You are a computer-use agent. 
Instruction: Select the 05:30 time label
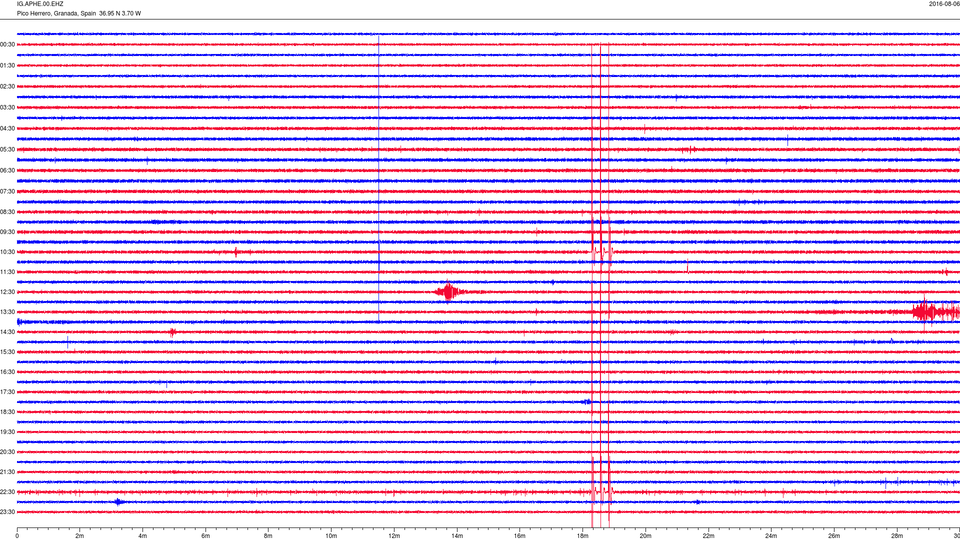click(x=7, y=149)
